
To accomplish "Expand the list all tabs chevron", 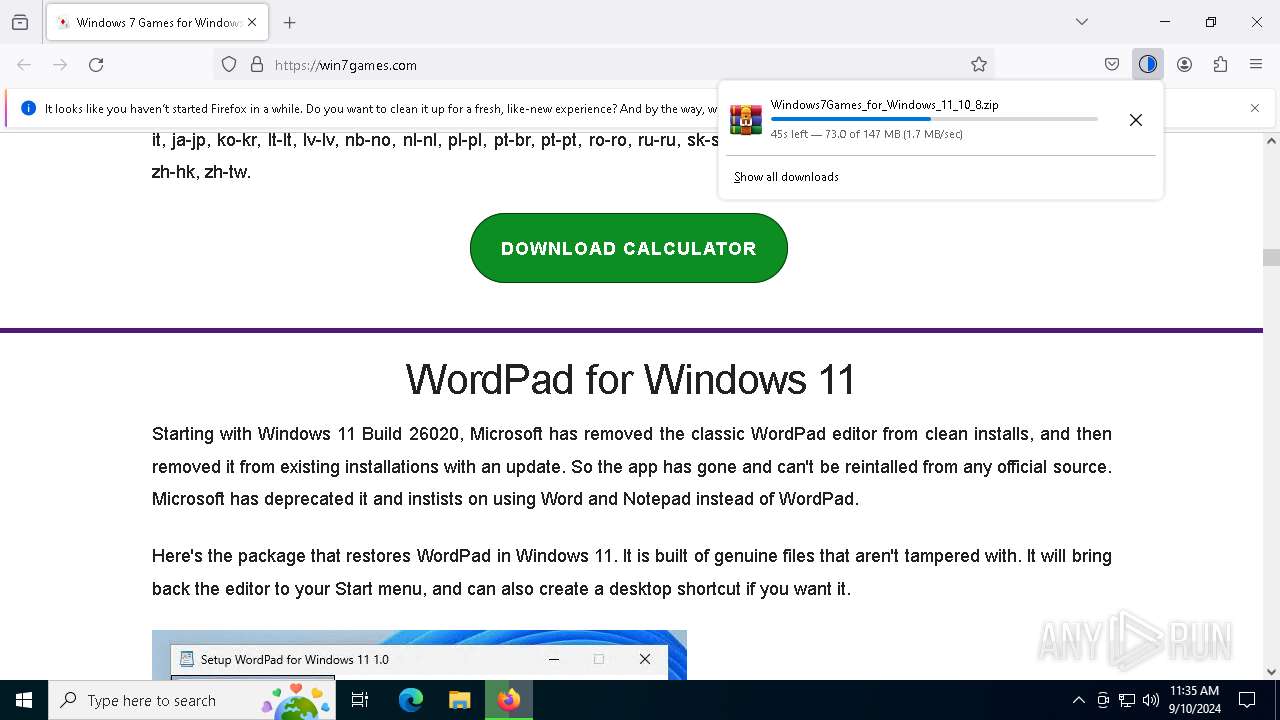I will click(x=1082, y=22).
